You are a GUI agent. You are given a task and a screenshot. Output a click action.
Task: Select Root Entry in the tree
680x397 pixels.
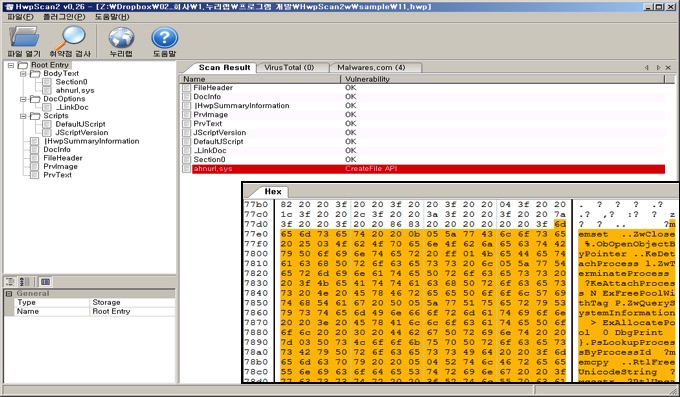click(x=49, y=65)
